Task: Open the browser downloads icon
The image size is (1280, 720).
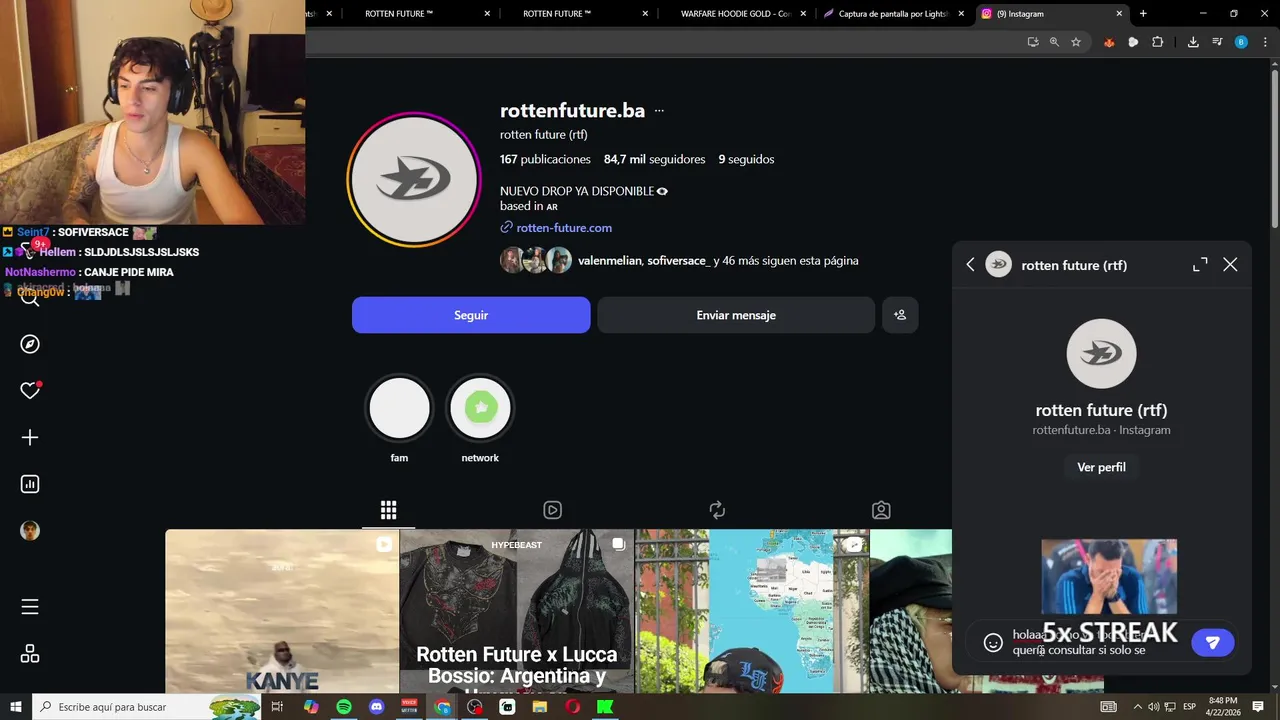Action: [x=1193, y=42]
